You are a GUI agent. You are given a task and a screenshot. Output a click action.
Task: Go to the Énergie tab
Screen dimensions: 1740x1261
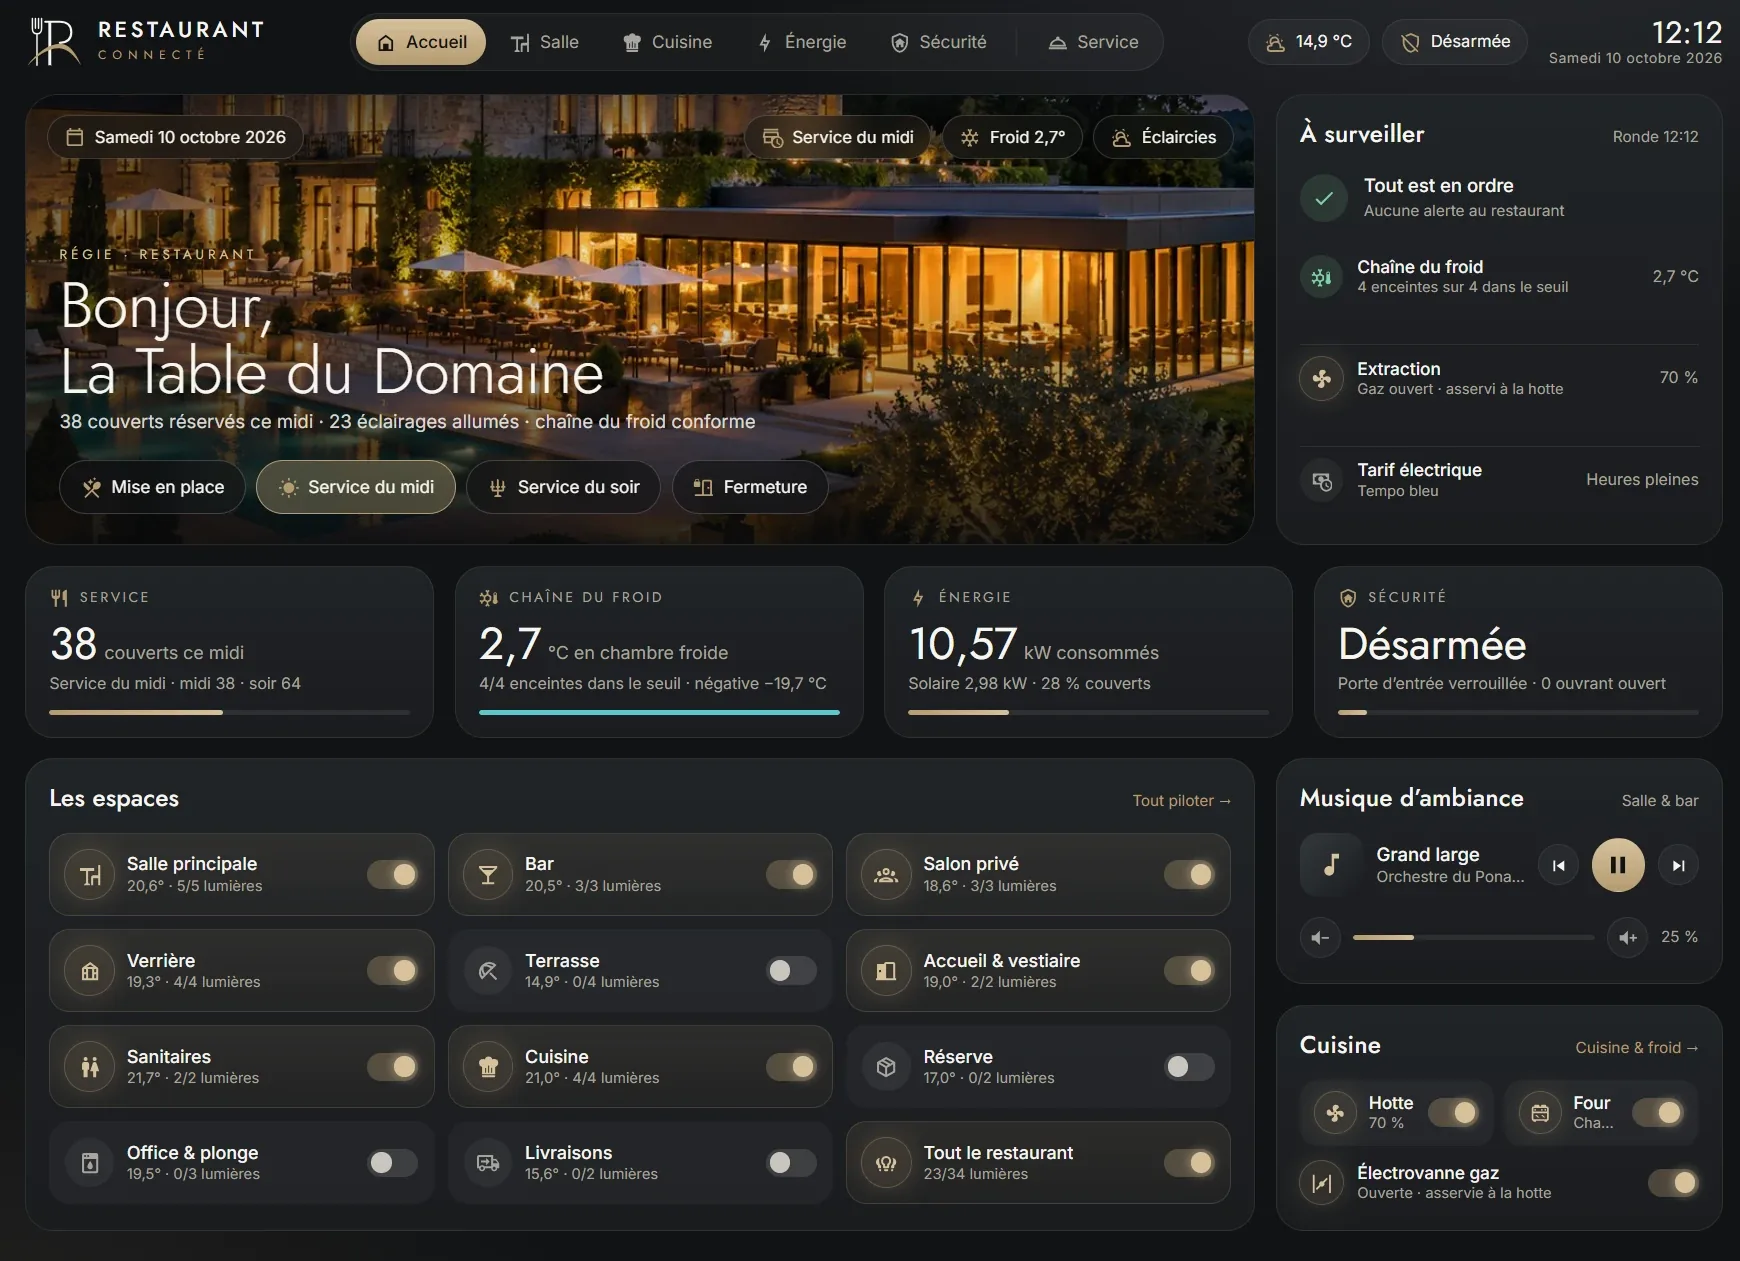pos(802,42)
